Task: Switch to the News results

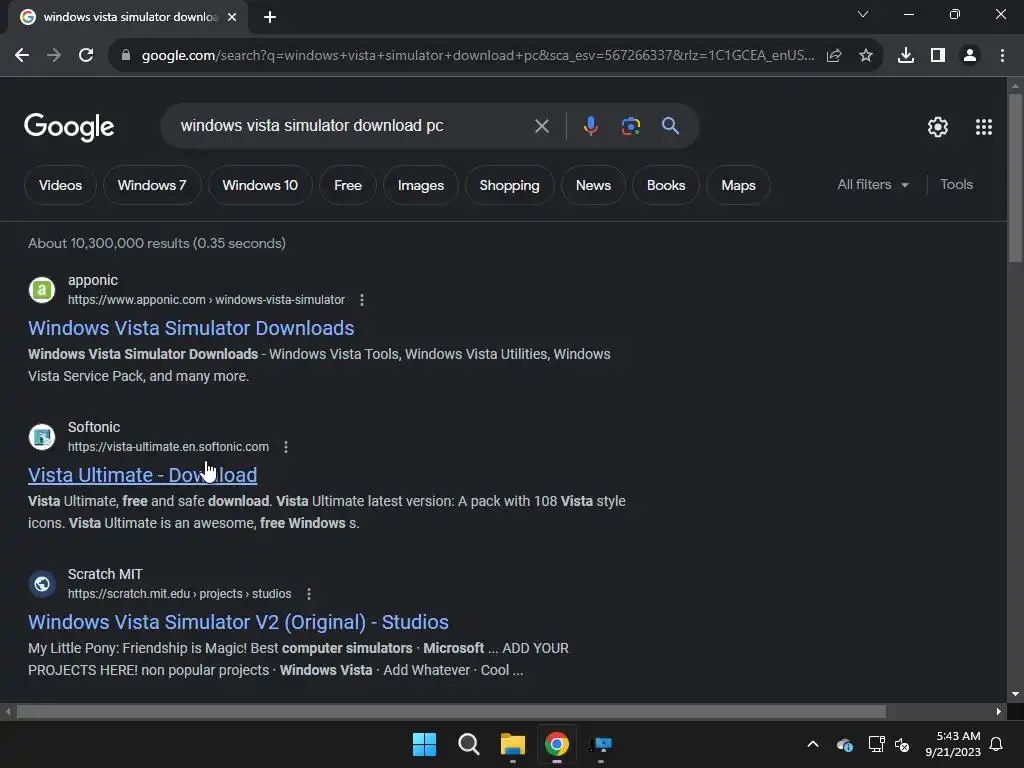Action: pyautogui.click(x=593, y=185)
